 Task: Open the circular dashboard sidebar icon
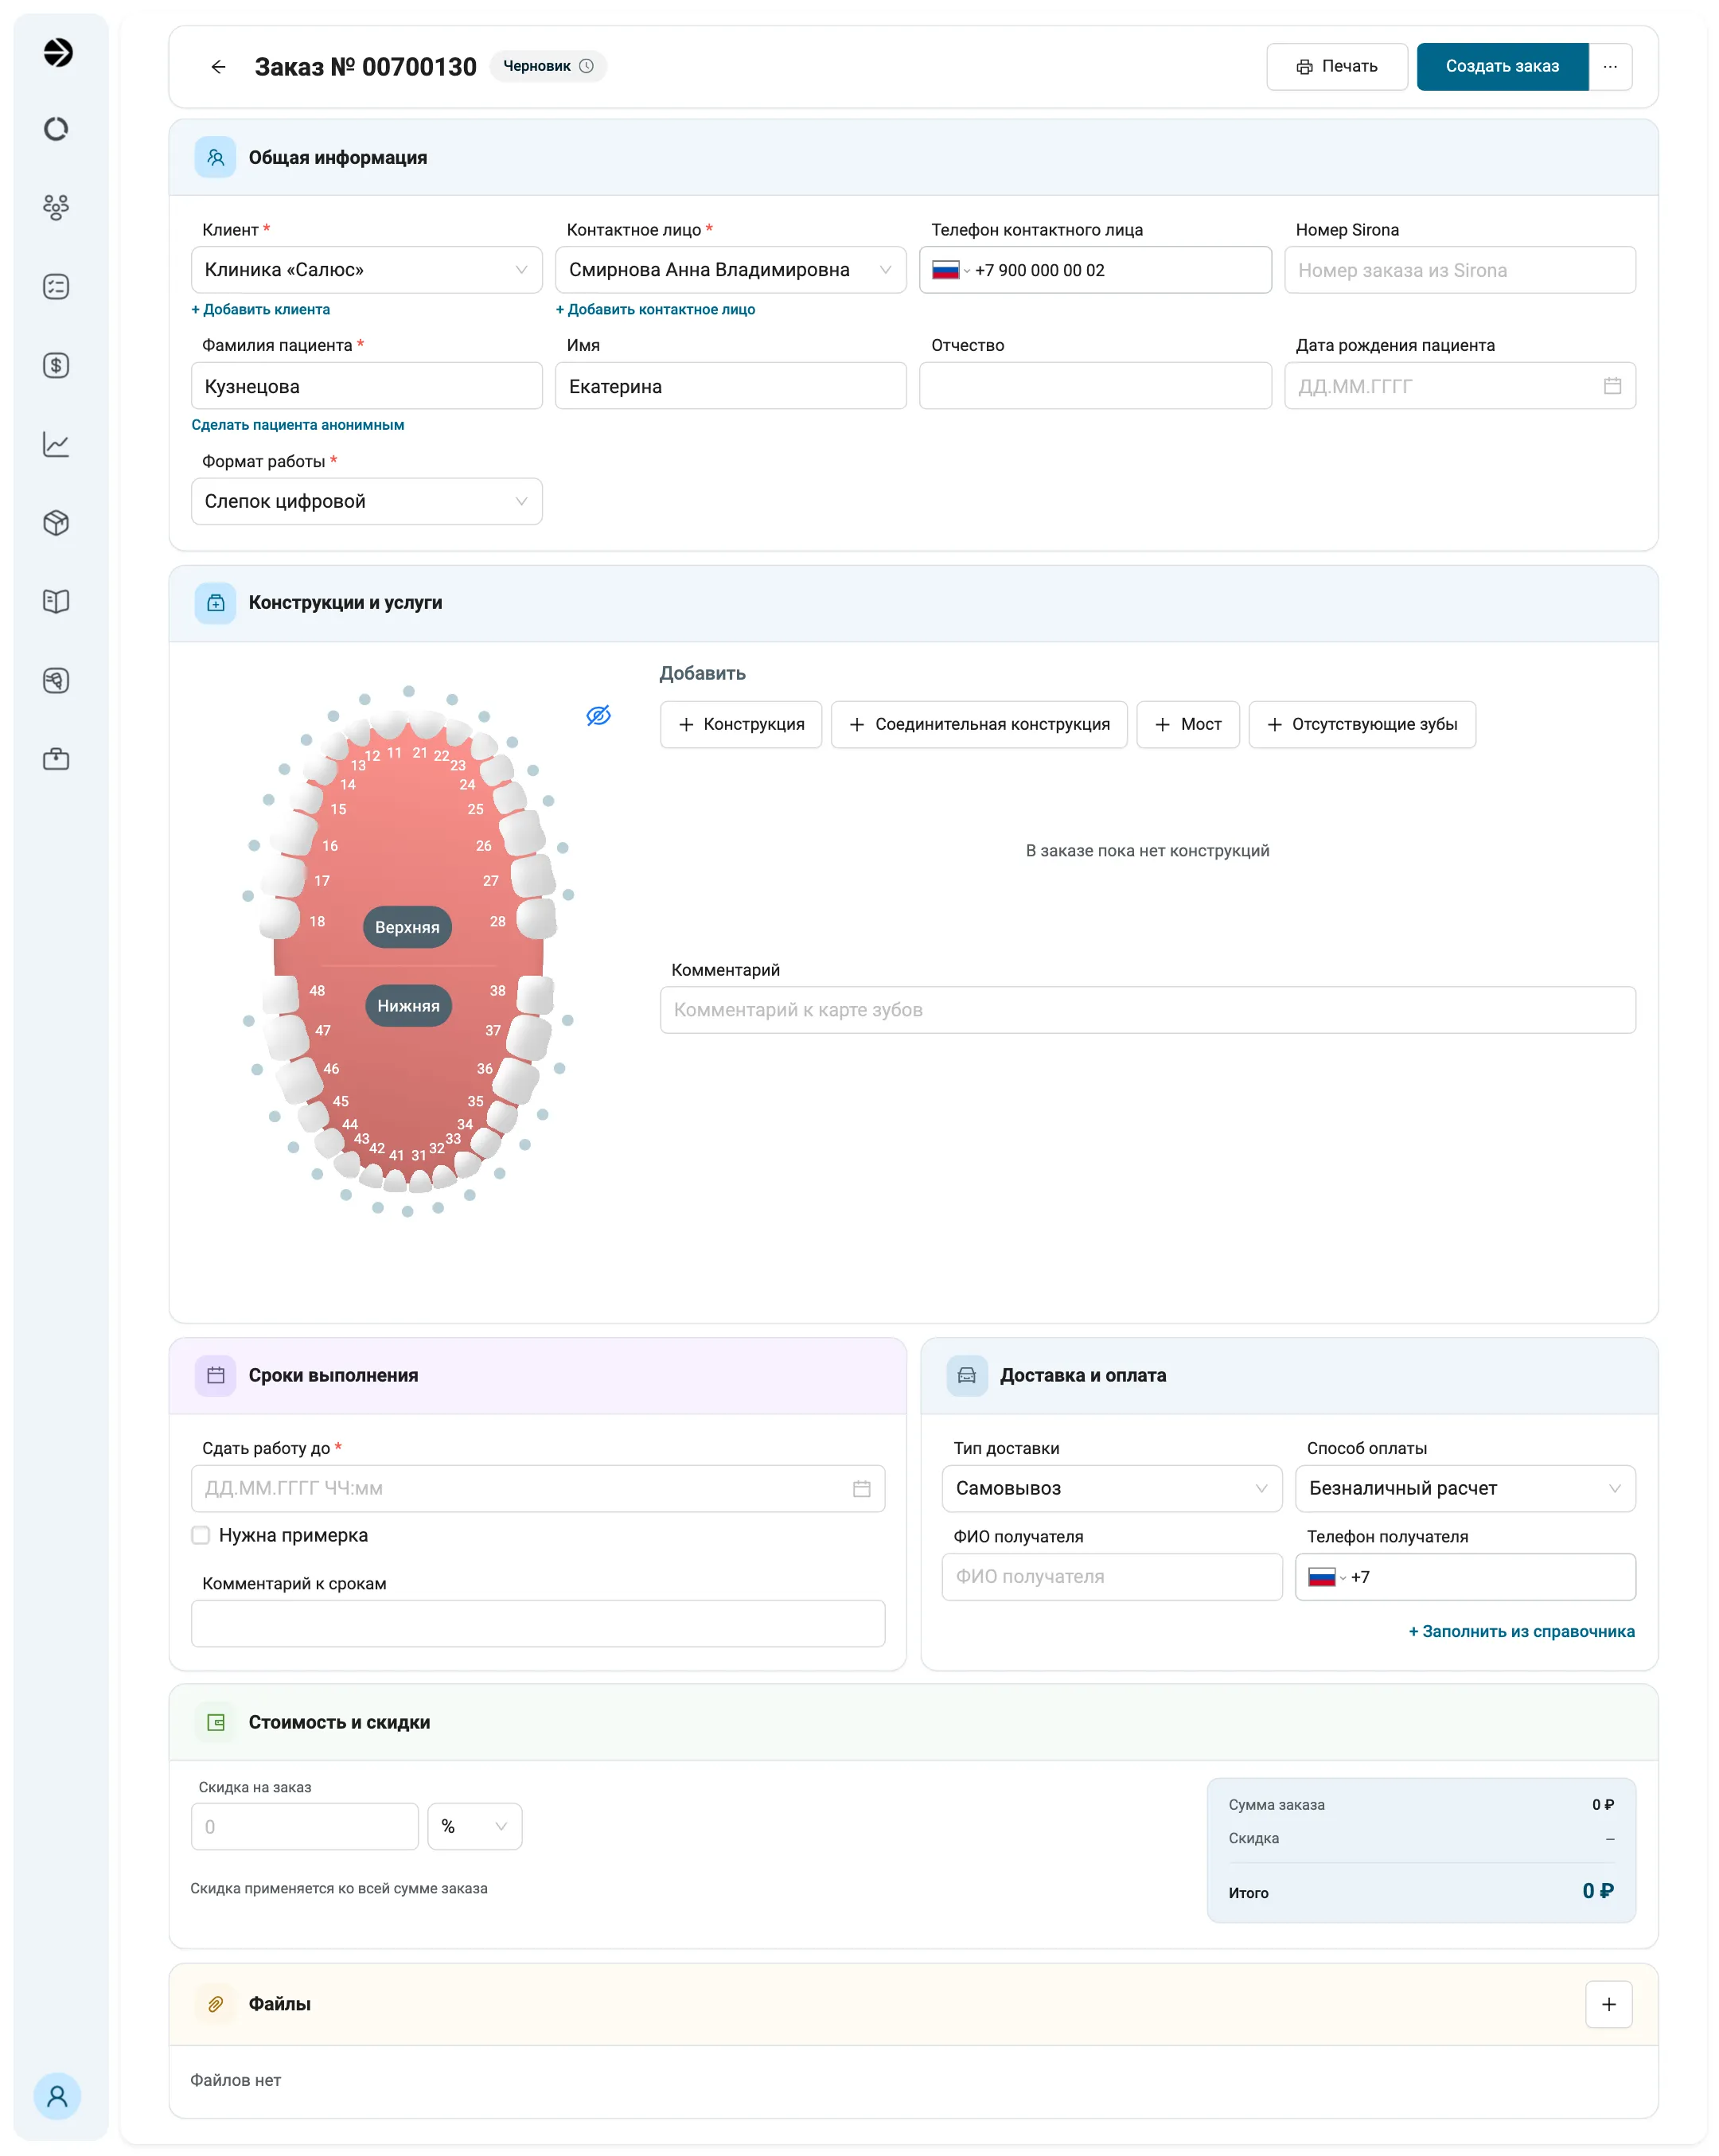tap(56, 129)
